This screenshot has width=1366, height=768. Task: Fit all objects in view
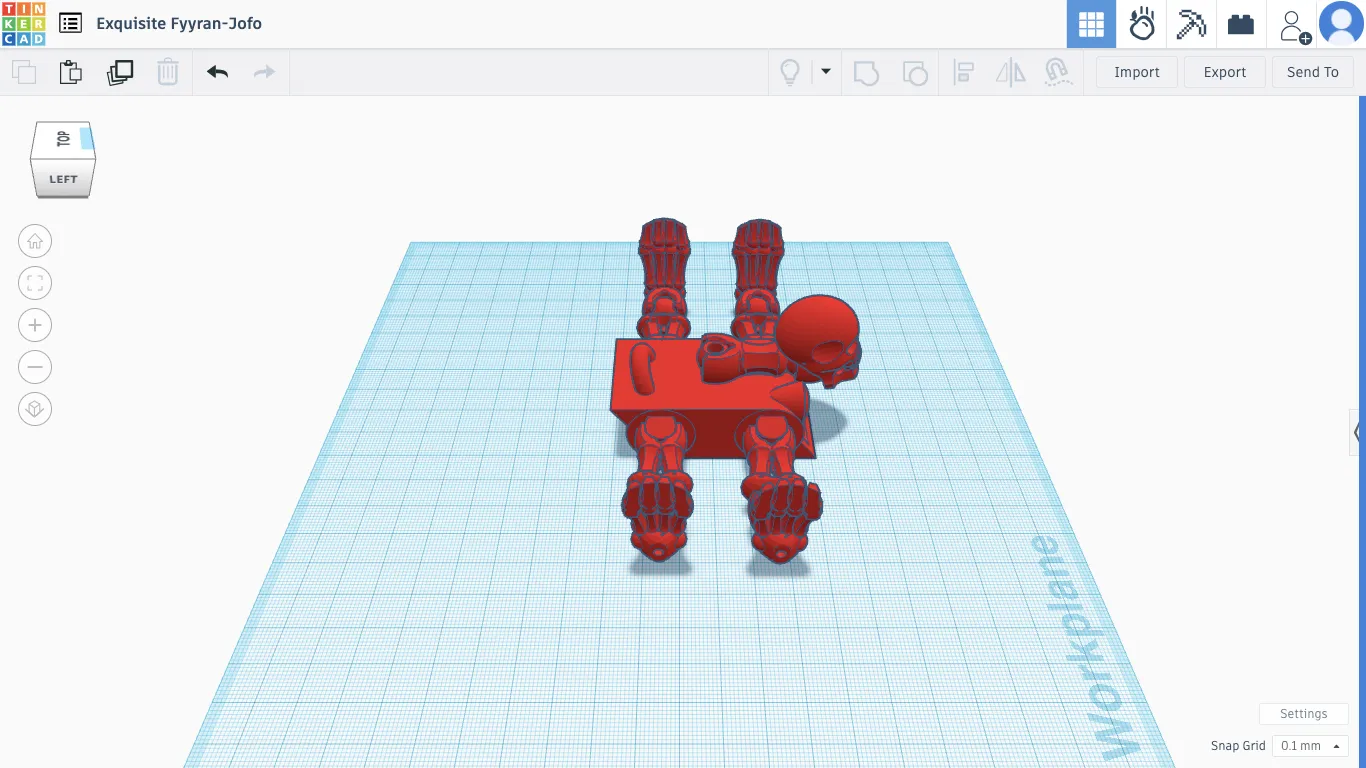click(35, 283)
